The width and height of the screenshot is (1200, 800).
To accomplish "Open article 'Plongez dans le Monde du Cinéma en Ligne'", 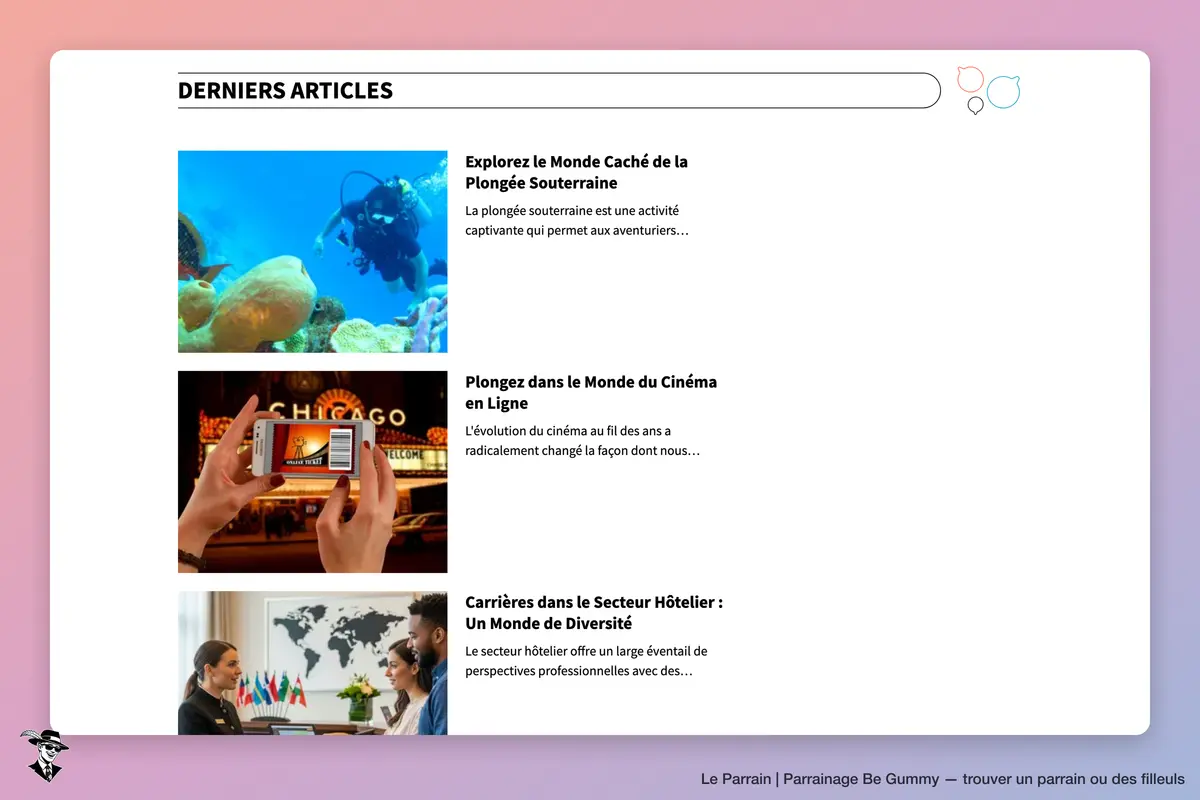I will (591, 392).
